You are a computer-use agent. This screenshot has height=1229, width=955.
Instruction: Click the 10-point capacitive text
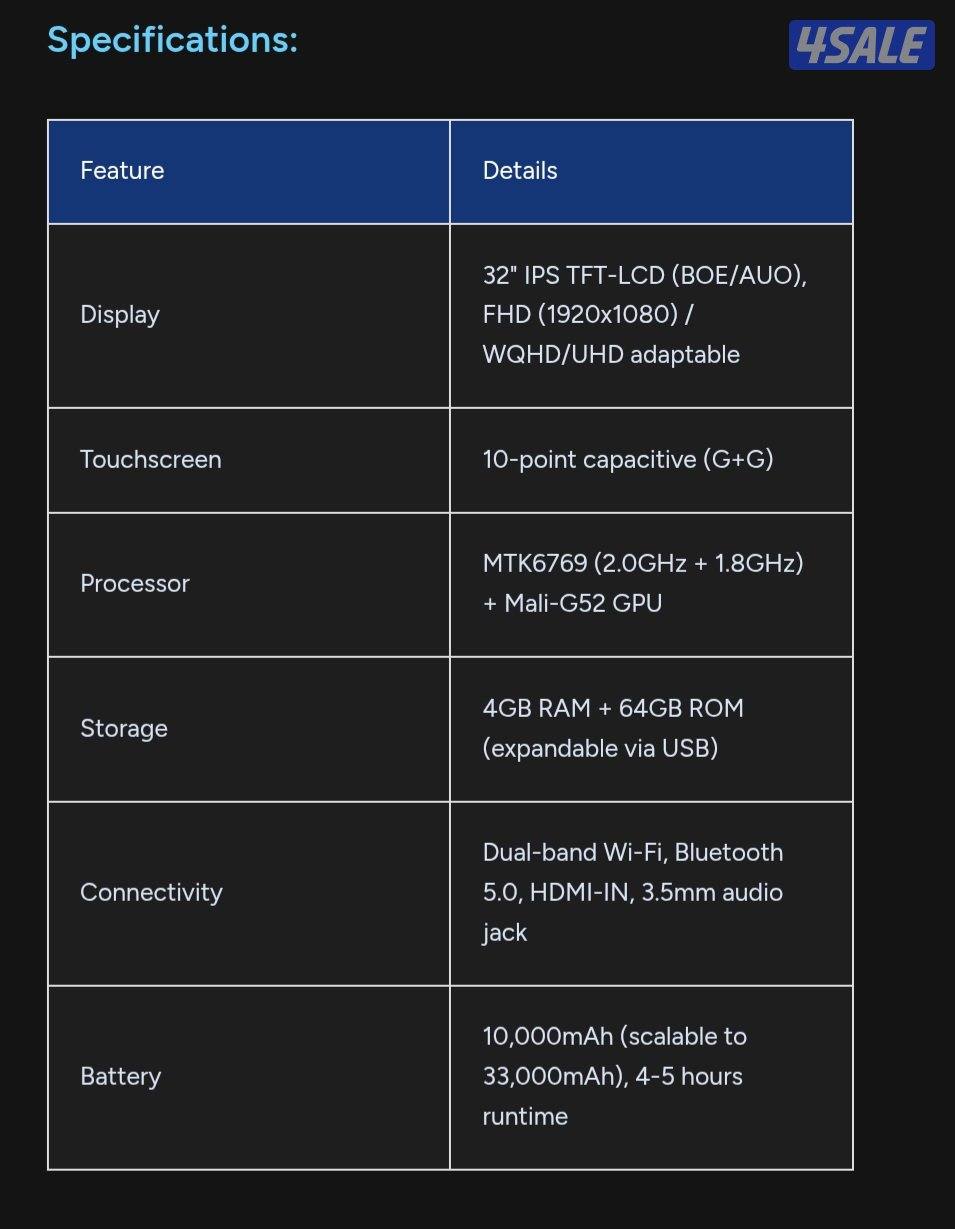[627, 460]
